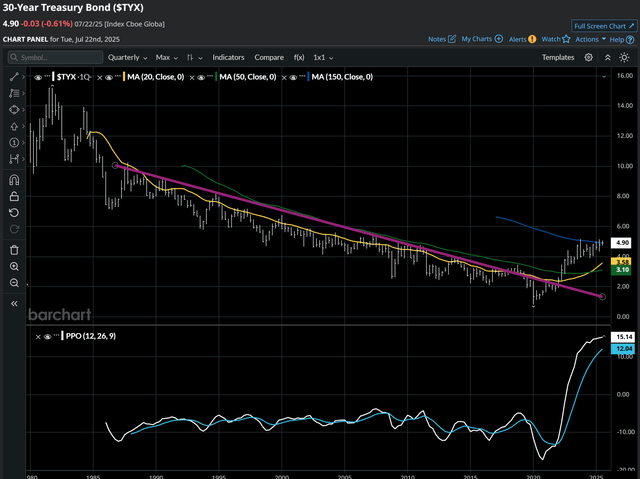640x479 pixels.
Task: Expand the up-arrow marker tool's chevron submenu
Action: point(24,126)
